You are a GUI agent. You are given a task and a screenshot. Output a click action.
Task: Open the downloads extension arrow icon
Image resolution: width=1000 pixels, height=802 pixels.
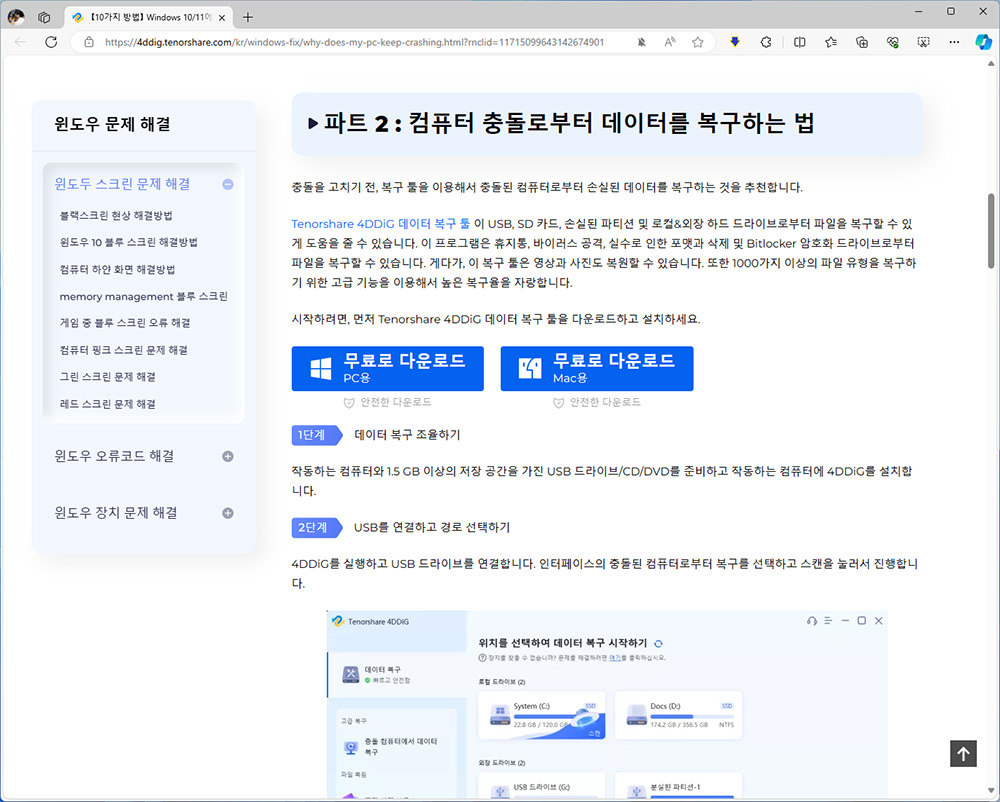(735, 42)
